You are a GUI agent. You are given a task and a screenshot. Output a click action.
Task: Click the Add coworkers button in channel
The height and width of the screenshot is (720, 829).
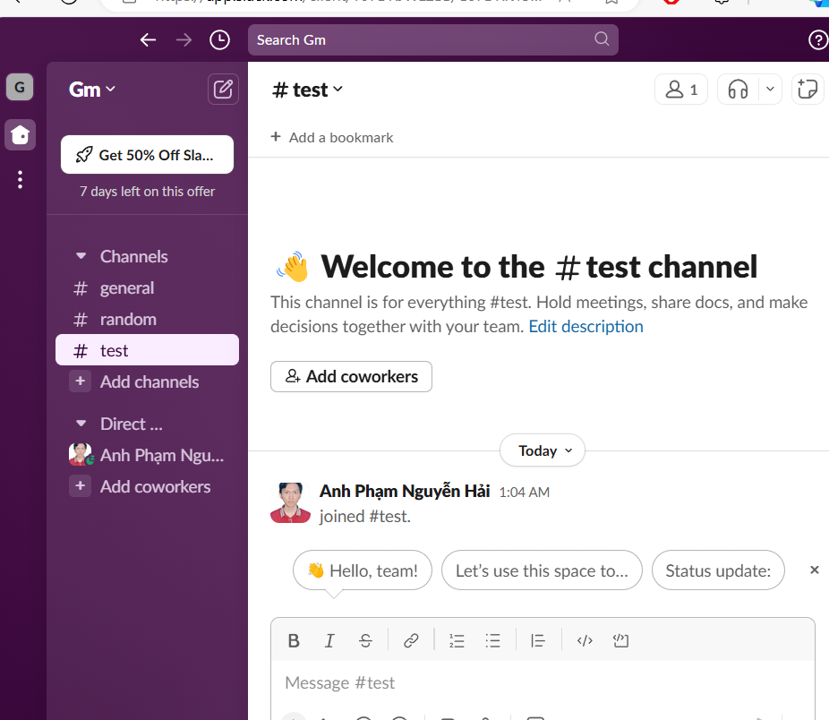point(351,376)
